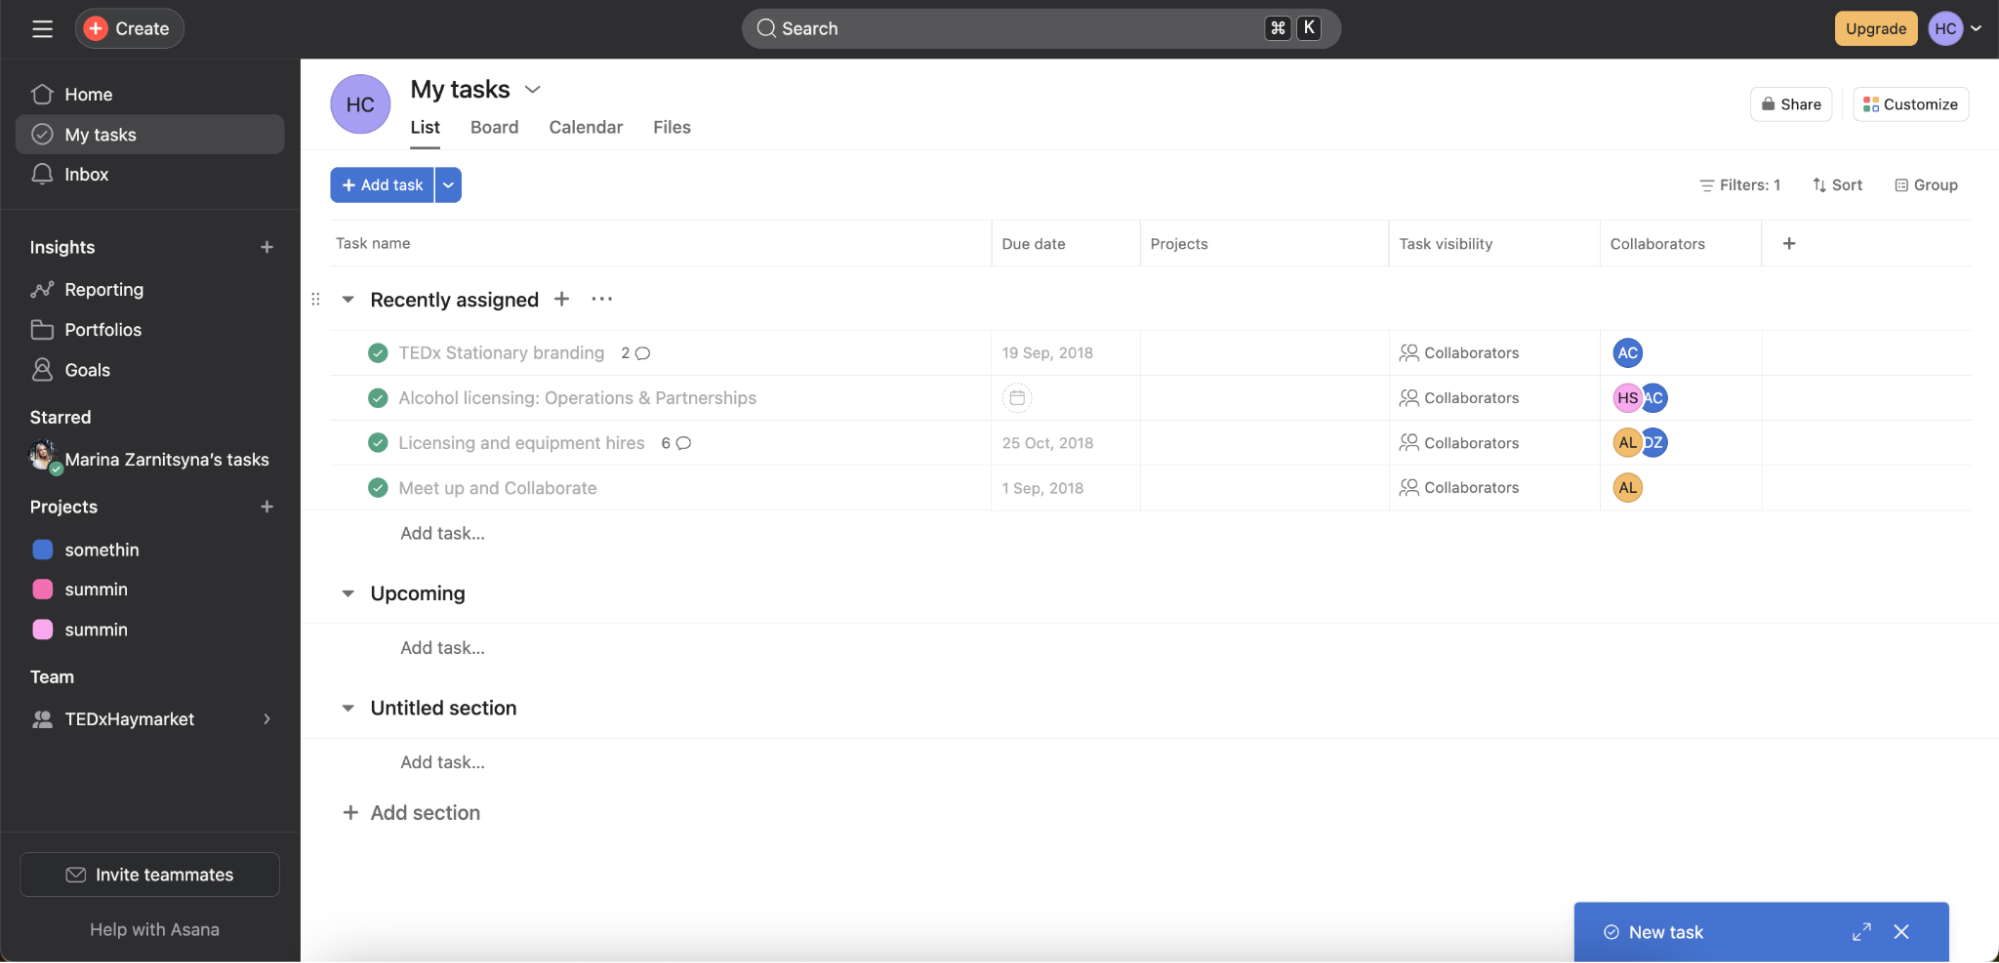Open comments on Licensing and equipment hires
This screenshot has height=963, width=1999.
676,443
